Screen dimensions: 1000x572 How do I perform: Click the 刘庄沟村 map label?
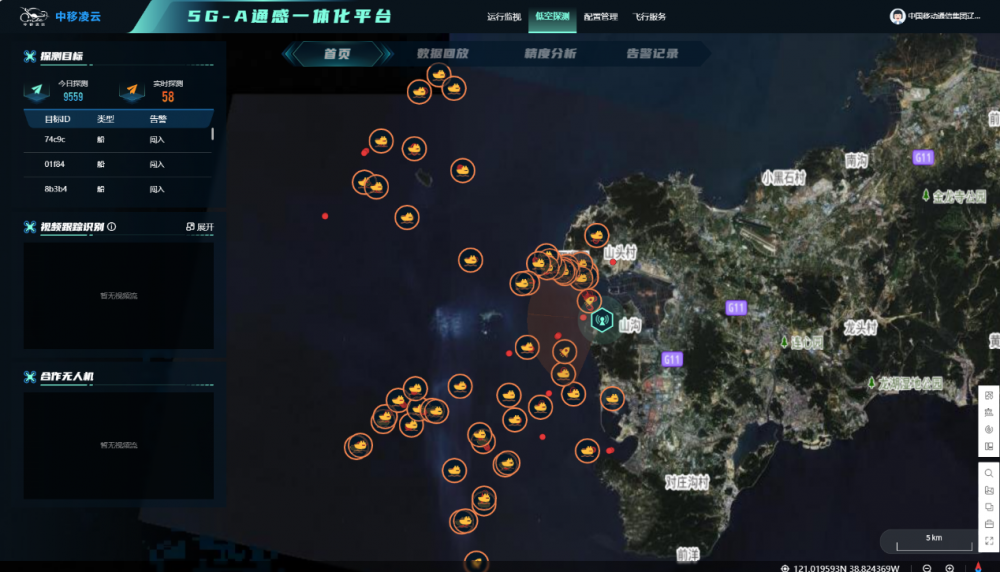click(x=687, y=483)
